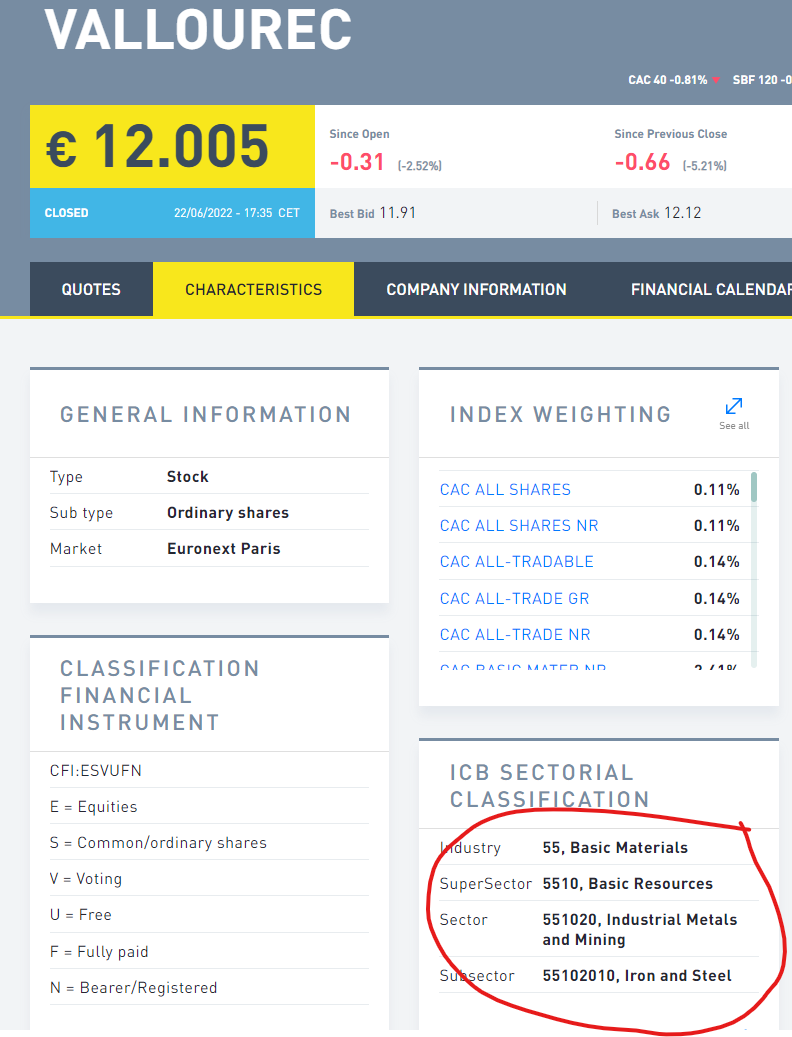Click the € 12.005 price box
Screen dimensions: 792x1037
[x=173, y=146]
